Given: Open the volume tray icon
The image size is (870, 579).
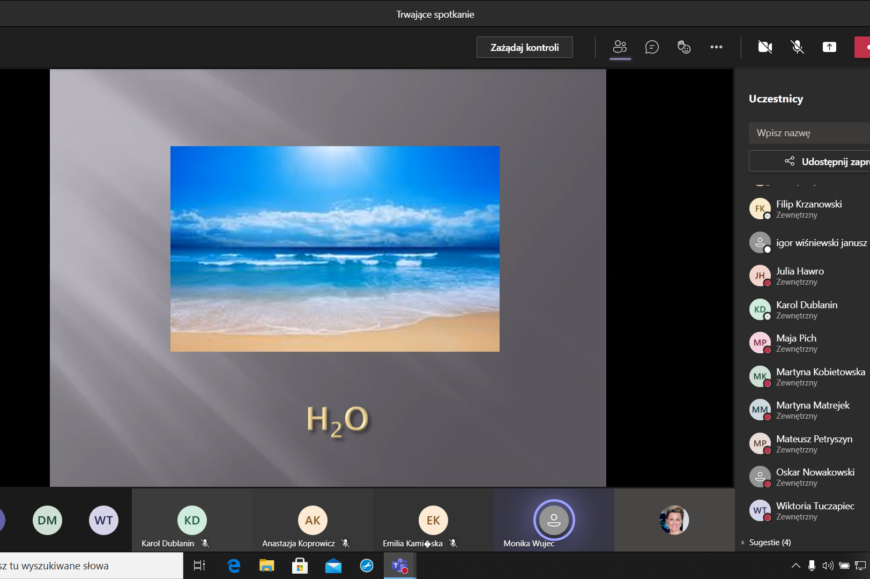Looking at the screenshot, I should [x=828, y=566].
